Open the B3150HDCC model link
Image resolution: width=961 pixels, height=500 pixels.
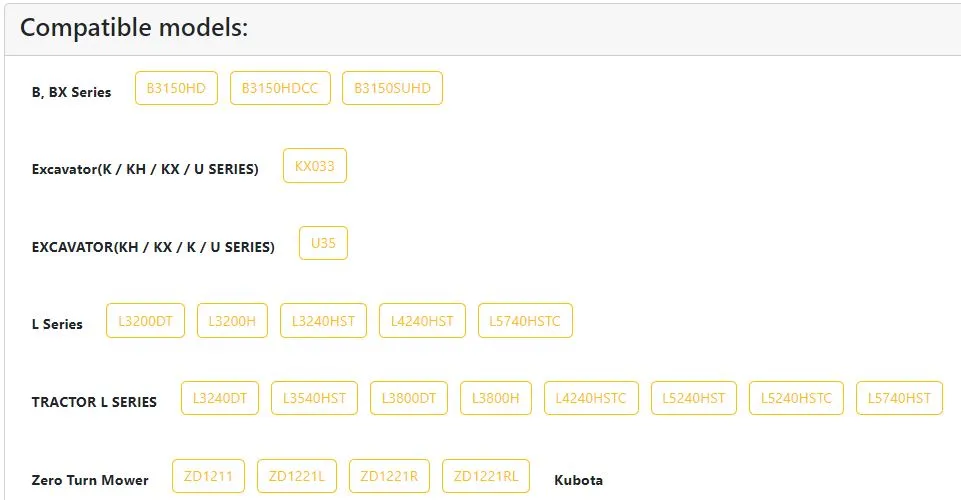click(x=280, y=88)
